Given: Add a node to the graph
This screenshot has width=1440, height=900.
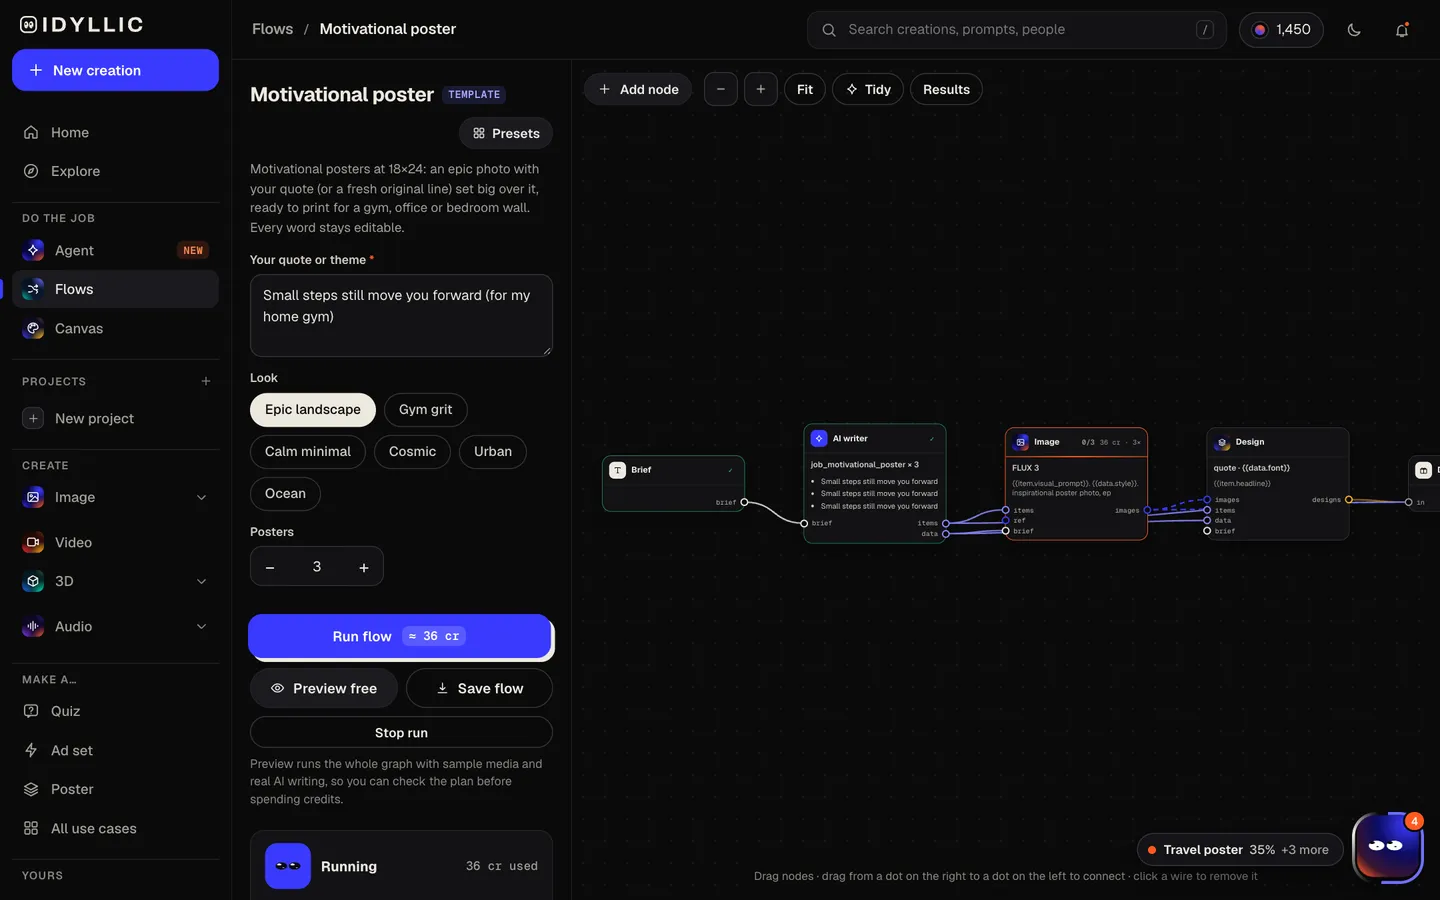Looking at the screenshot, I should (638, 89).
